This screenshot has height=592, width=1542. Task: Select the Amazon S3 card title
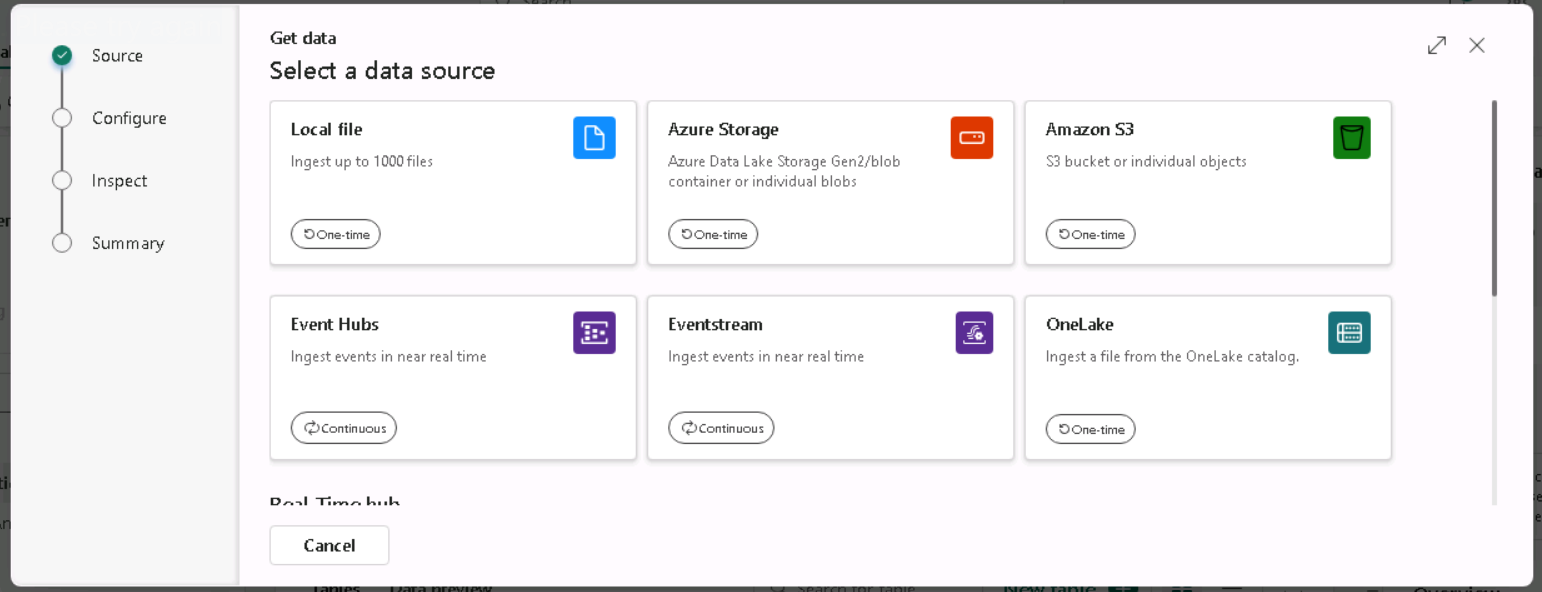pyautogui.click(x=1090, y=129)
